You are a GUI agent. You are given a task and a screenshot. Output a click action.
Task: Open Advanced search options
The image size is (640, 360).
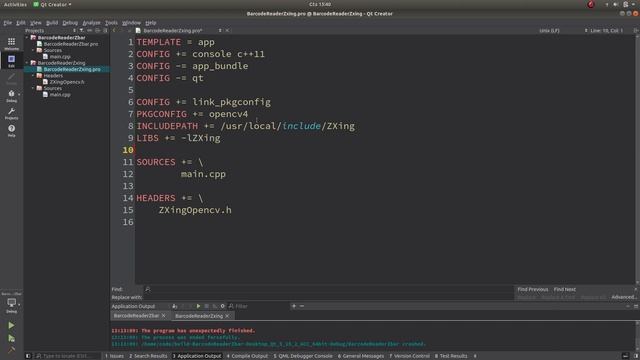point(624,297)
